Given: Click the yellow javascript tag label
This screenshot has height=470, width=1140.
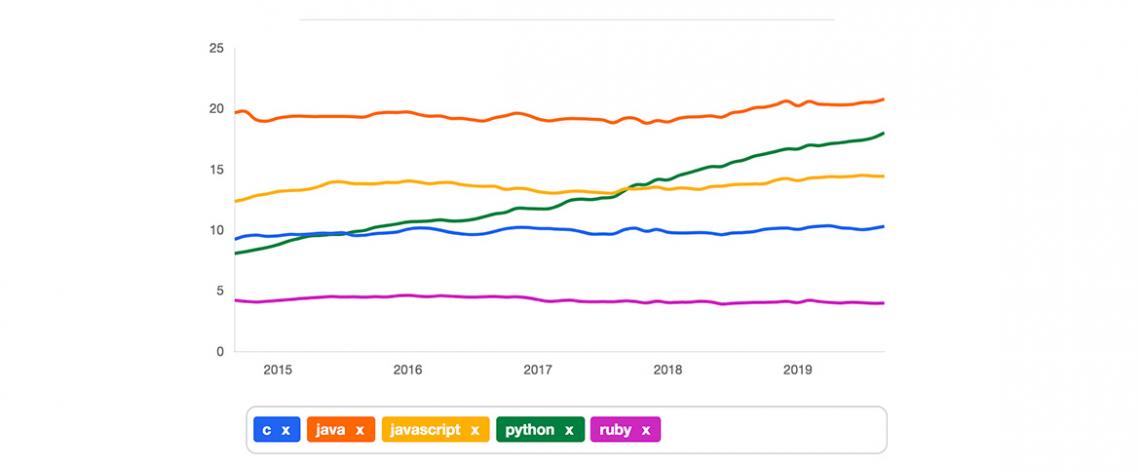Looking at the screenshot, I should tap(425, 430).
